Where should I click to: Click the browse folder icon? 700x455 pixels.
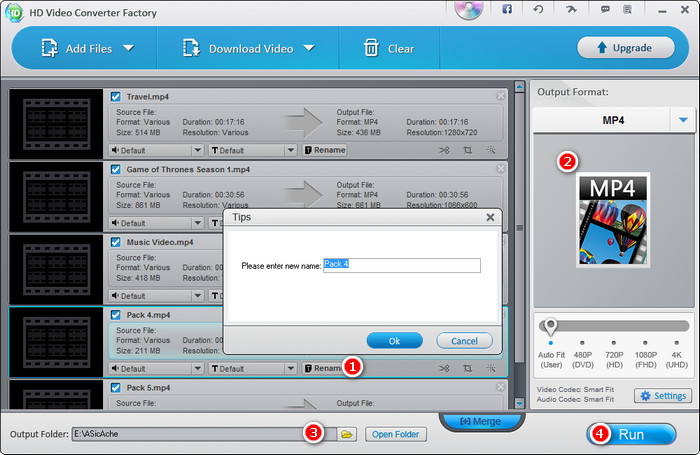coord(346,434)
